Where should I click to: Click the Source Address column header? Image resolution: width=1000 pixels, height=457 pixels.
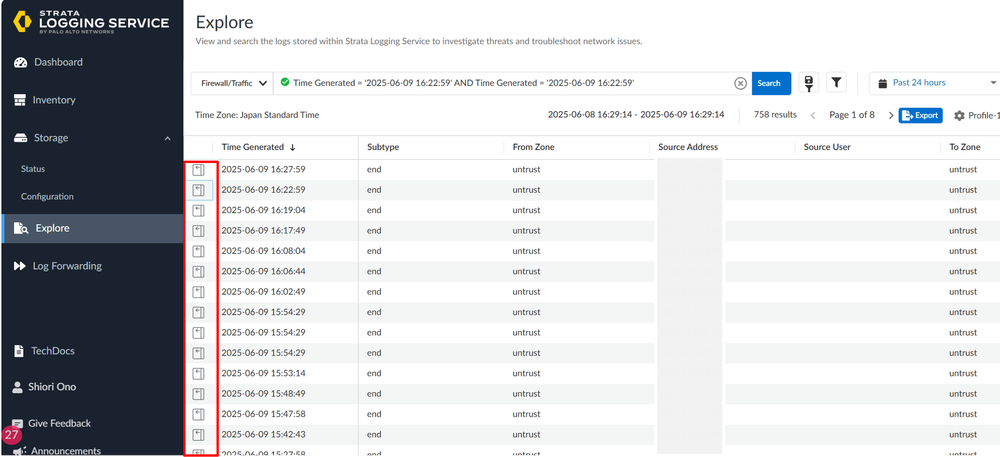688,147
